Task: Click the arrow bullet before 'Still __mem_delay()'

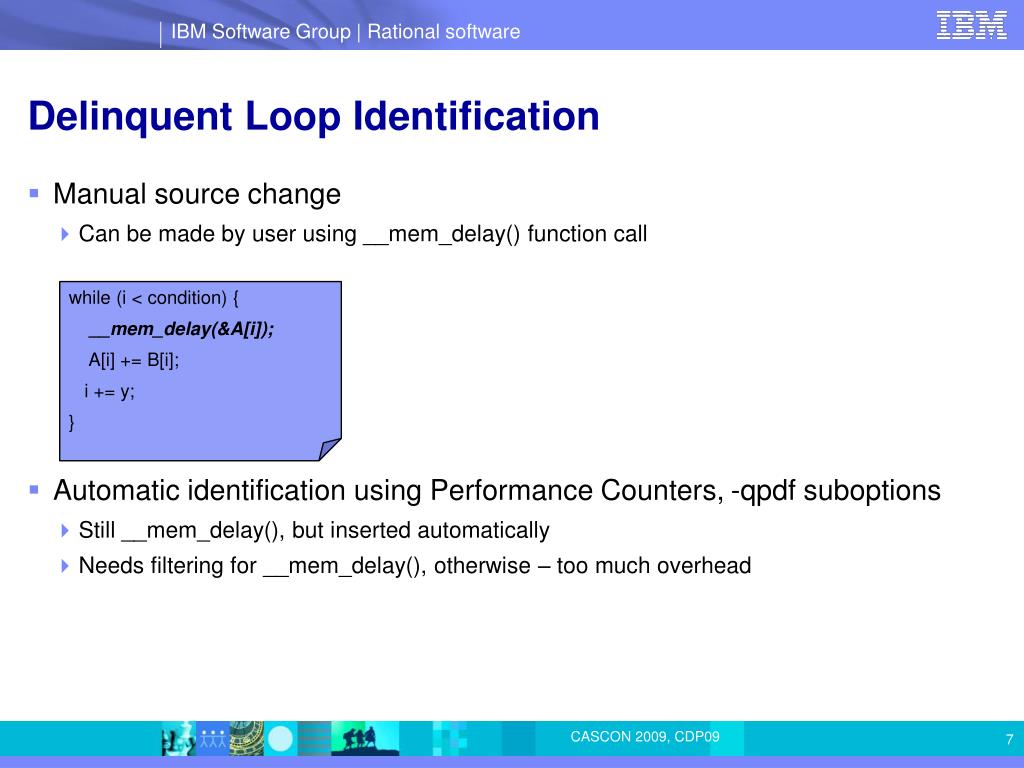Action: (65, 530)
